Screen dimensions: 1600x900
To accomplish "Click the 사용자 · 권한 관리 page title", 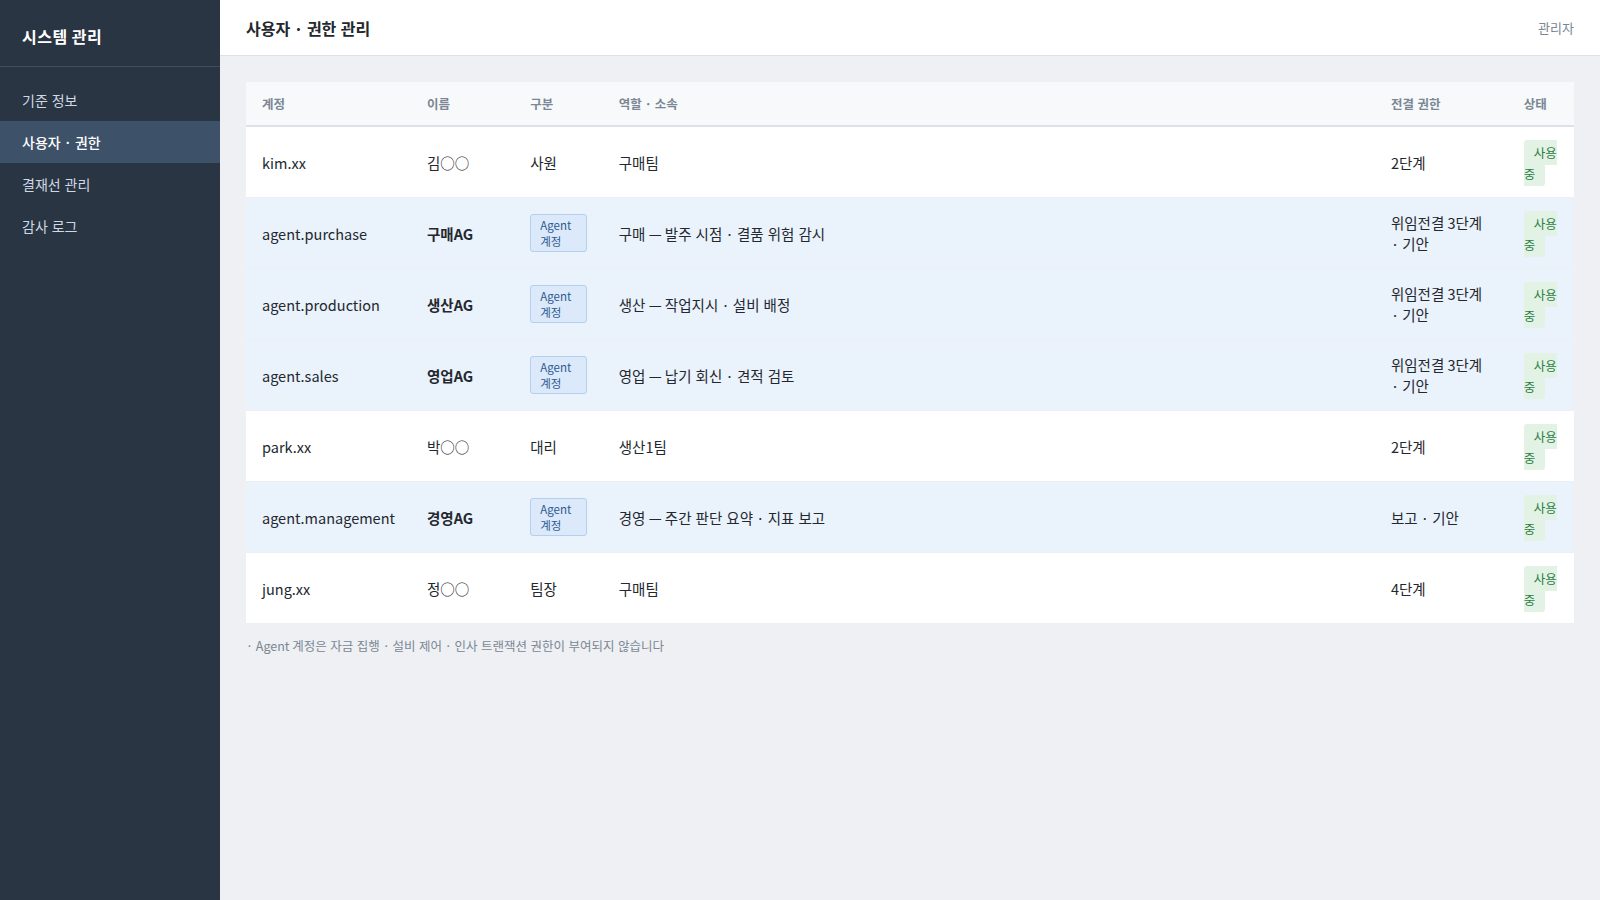I will pos(308,29).
